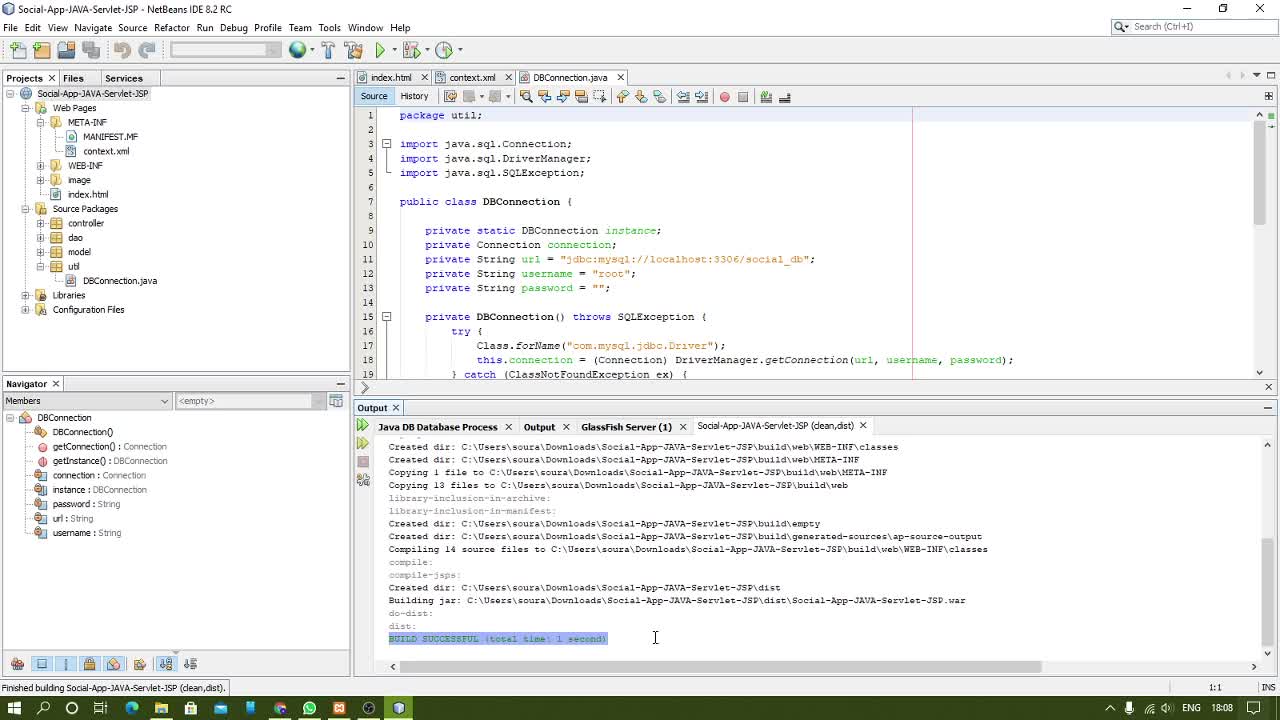The width and height of the screenshot is (1280, 720).
Task: Run the project with green play icon
Action: 380,49
